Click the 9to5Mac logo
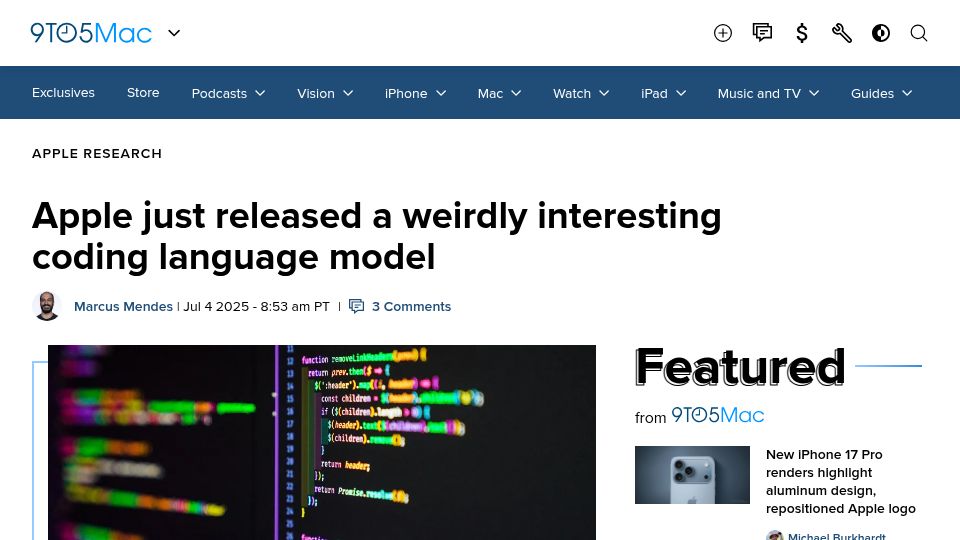 91,33
